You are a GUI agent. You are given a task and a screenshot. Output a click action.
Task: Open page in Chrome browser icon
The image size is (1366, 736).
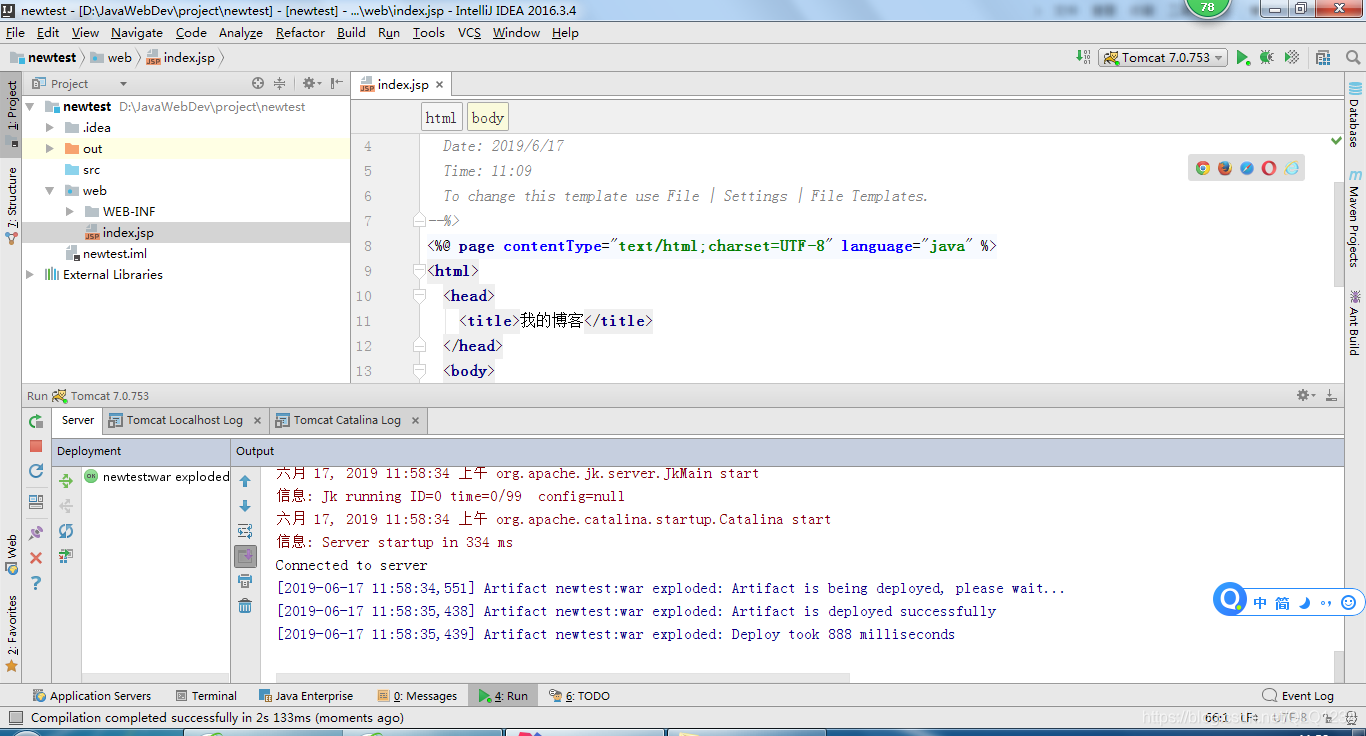click(x=1203, y=168)
